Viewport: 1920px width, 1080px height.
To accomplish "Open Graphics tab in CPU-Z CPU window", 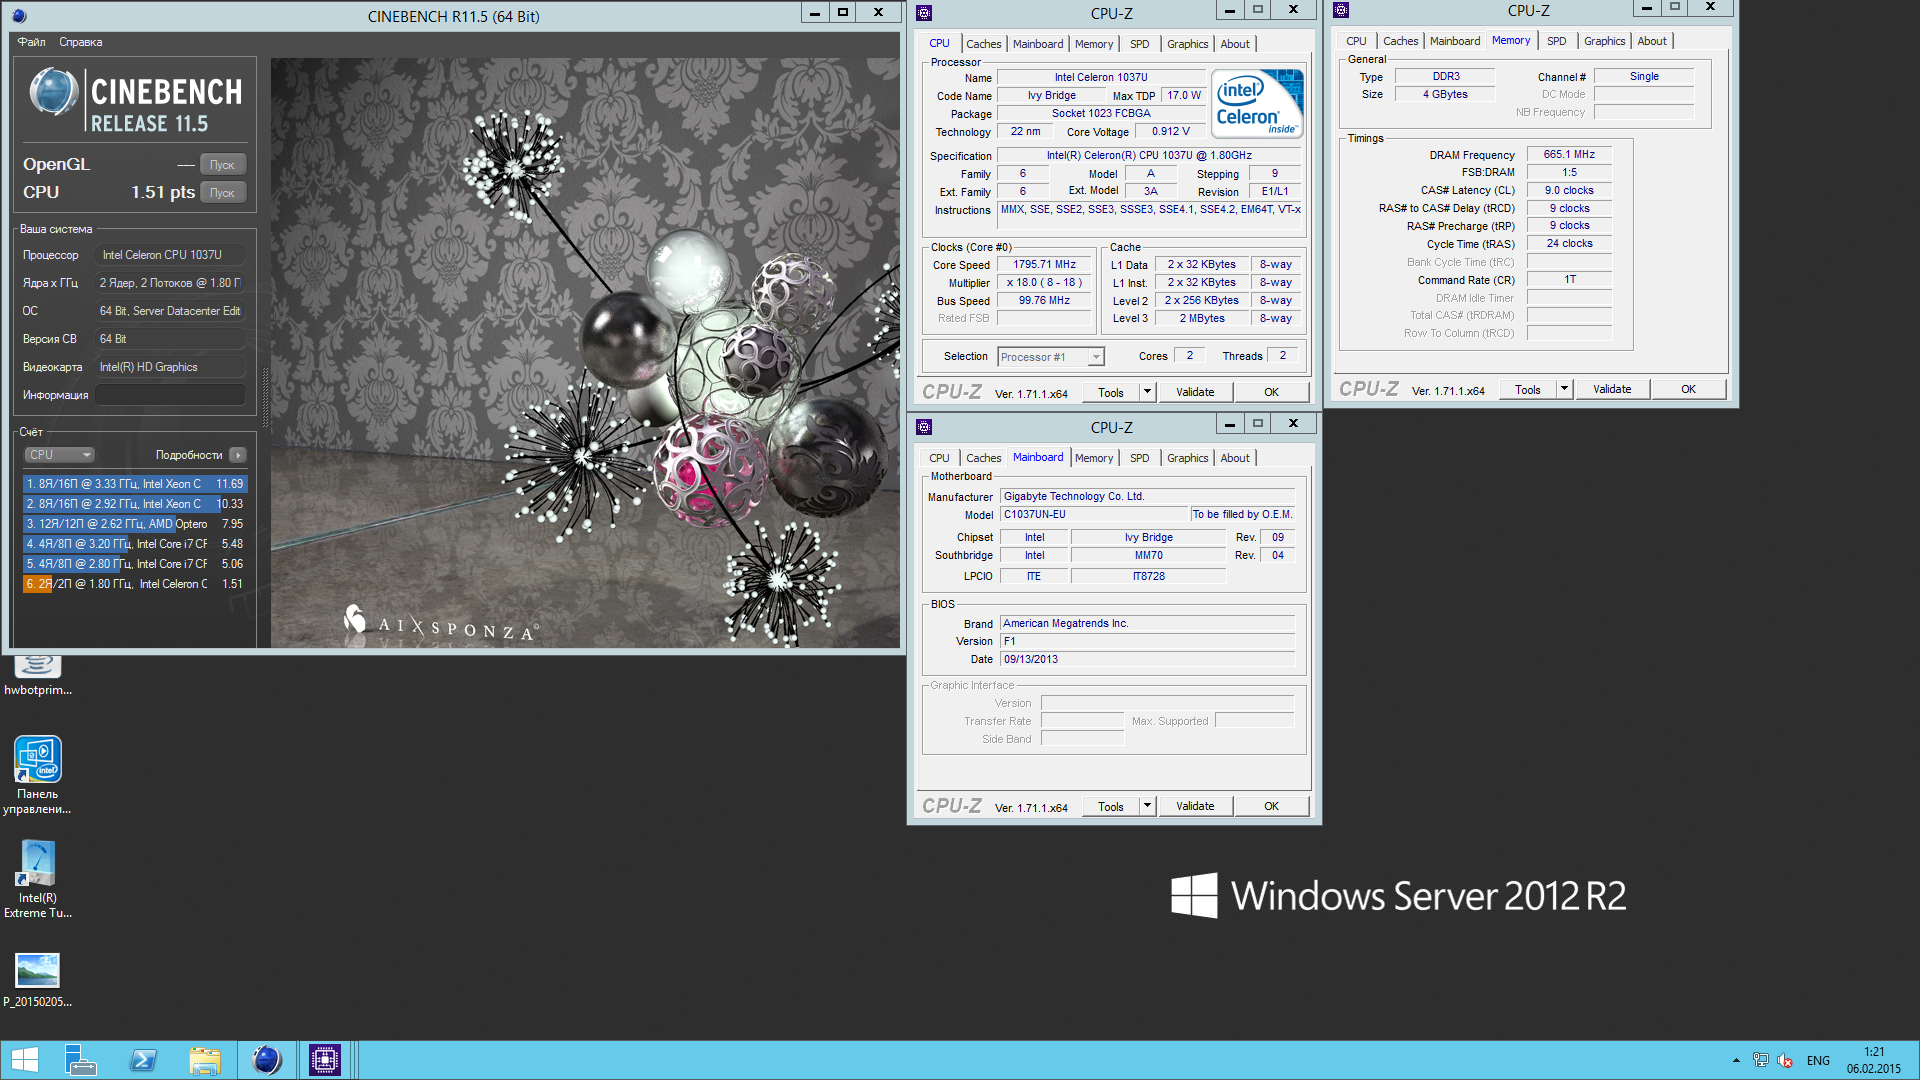I will point(1187,44).
